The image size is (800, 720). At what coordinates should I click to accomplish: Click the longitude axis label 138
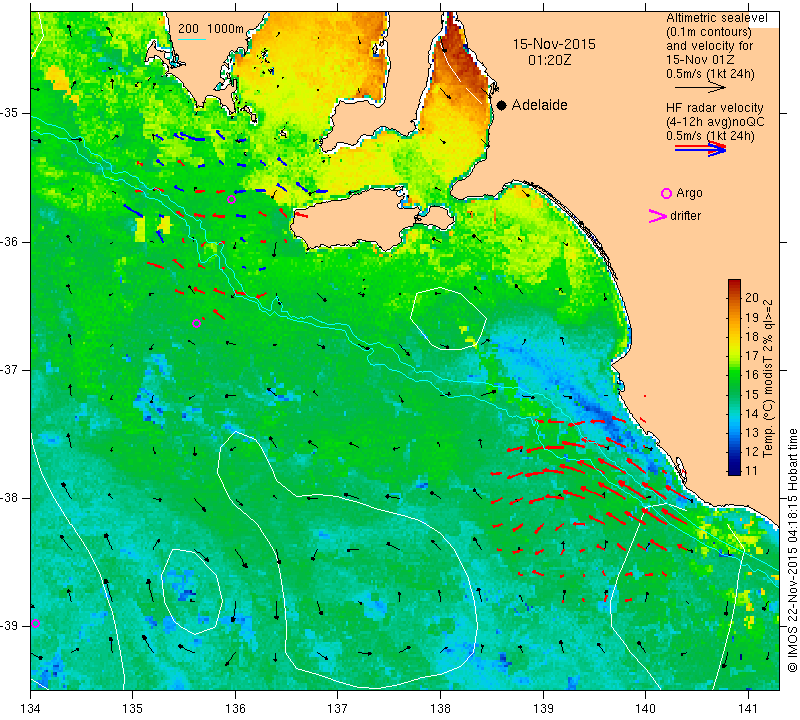[x=440, y=708]
